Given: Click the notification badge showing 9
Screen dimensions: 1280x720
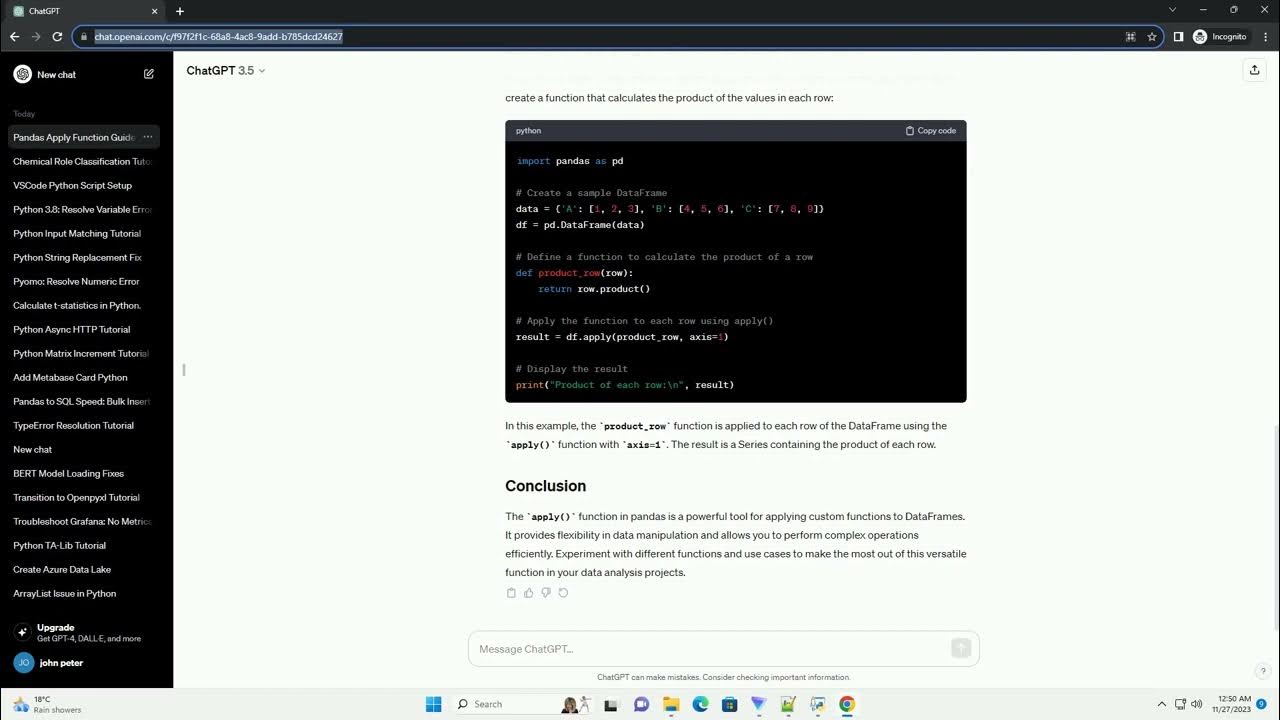Looking at the screenshot, I should [1262, 704].
